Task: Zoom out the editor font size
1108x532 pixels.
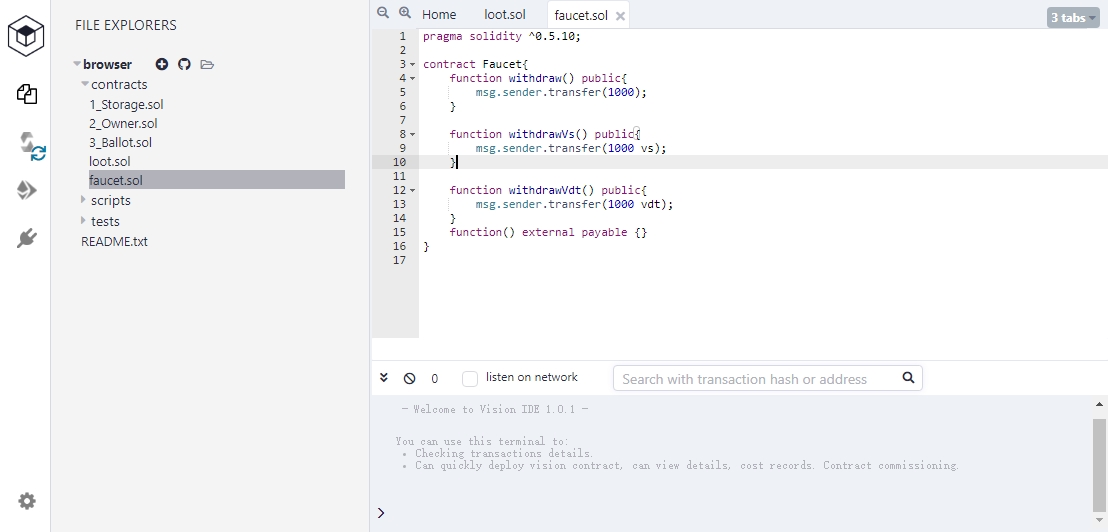Action: 383,13
